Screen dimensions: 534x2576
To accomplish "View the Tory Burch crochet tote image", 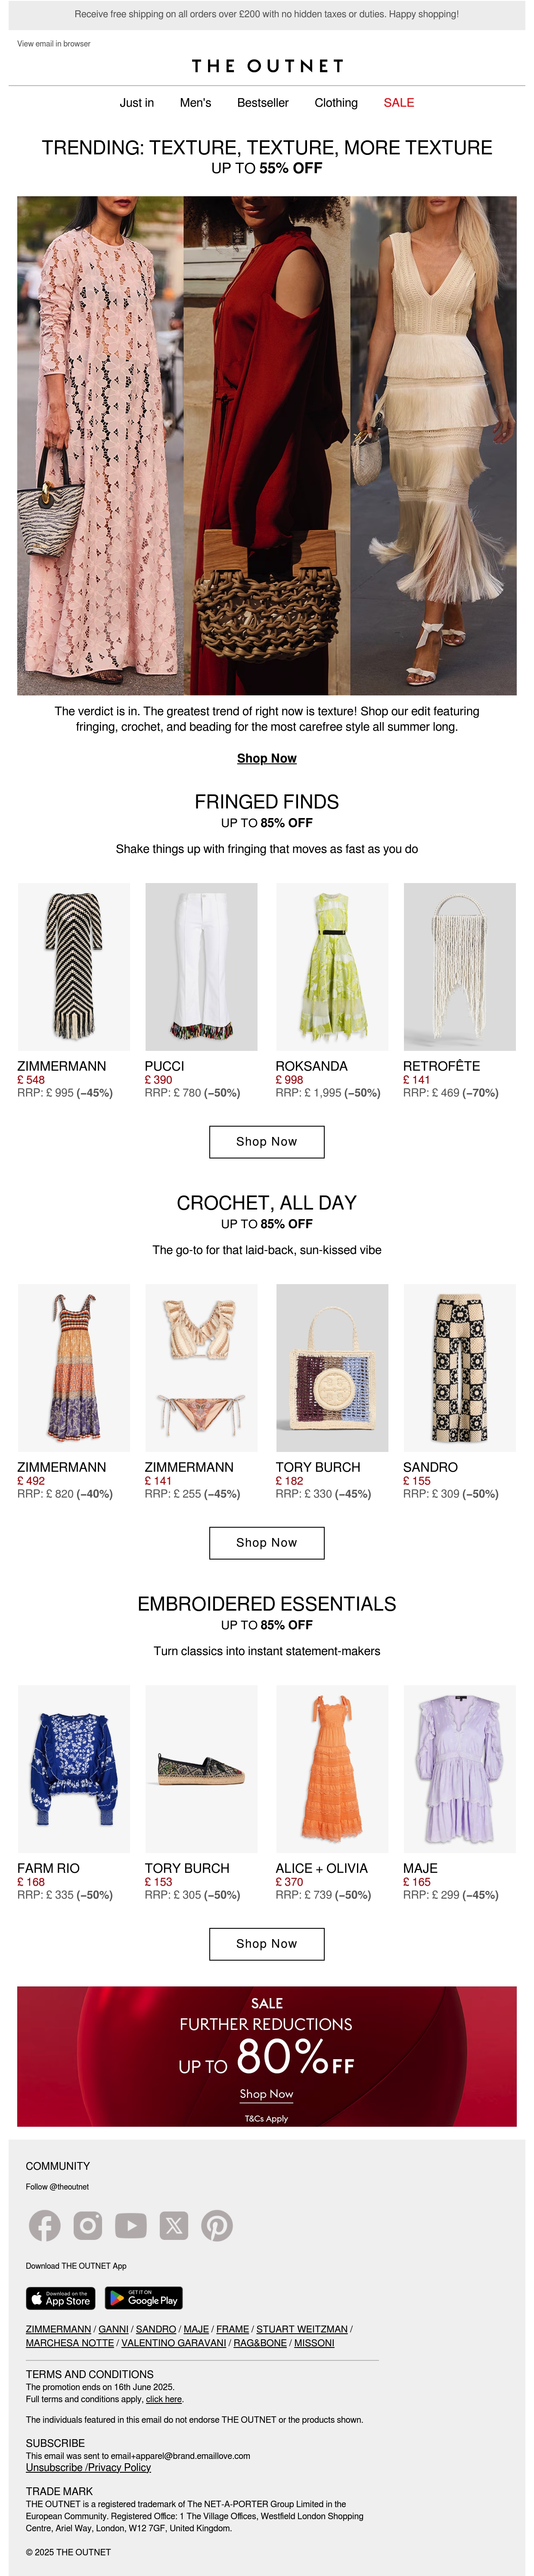I will pos(332,1368).
